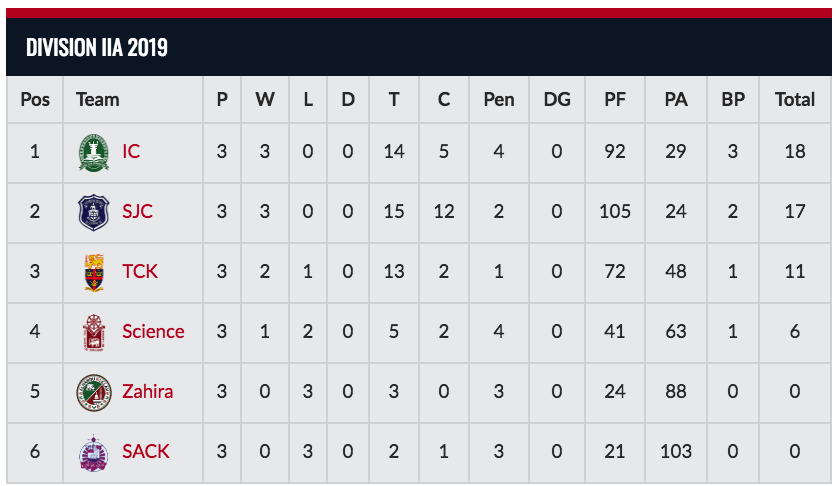Click the Science team crest logo
Image resolution: width=836 pixels, height=486 pixels.
coord(94,332)
